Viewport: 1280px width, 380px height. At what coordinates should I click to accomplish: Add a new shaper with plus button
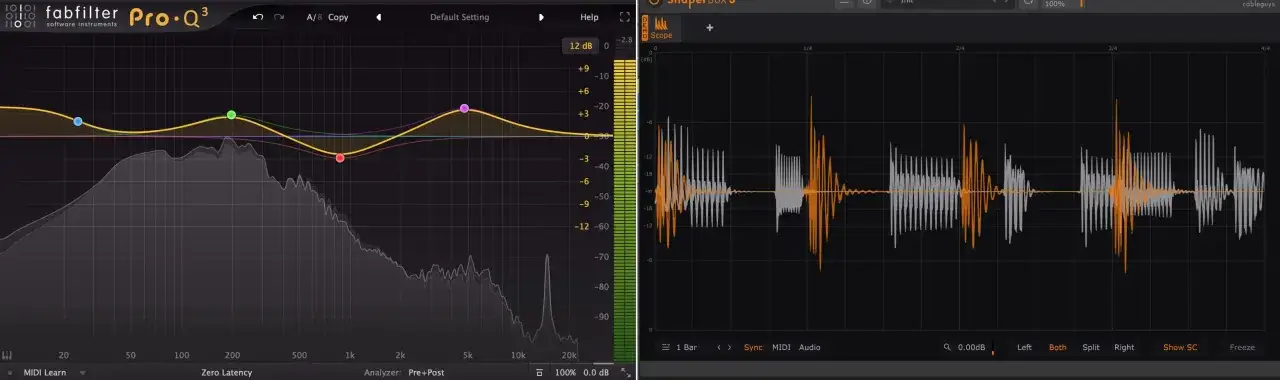click(x=710, y=27)
